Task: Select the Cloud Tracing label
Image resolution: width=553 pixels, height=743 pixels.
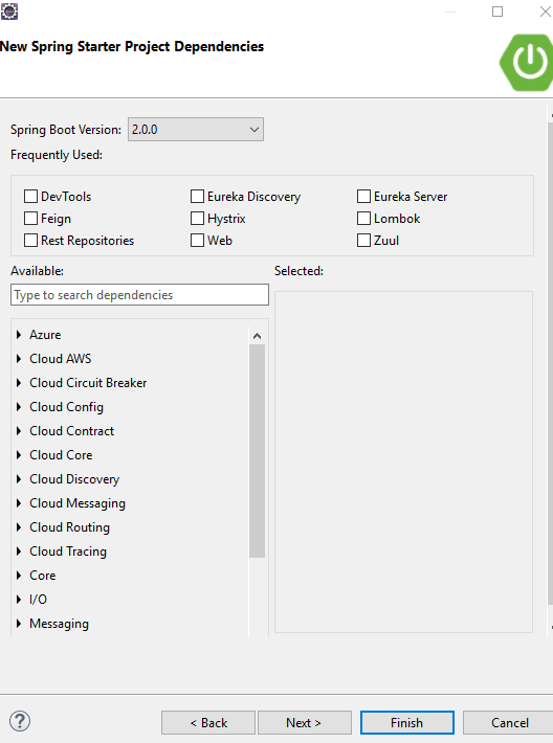Action: 68,551
